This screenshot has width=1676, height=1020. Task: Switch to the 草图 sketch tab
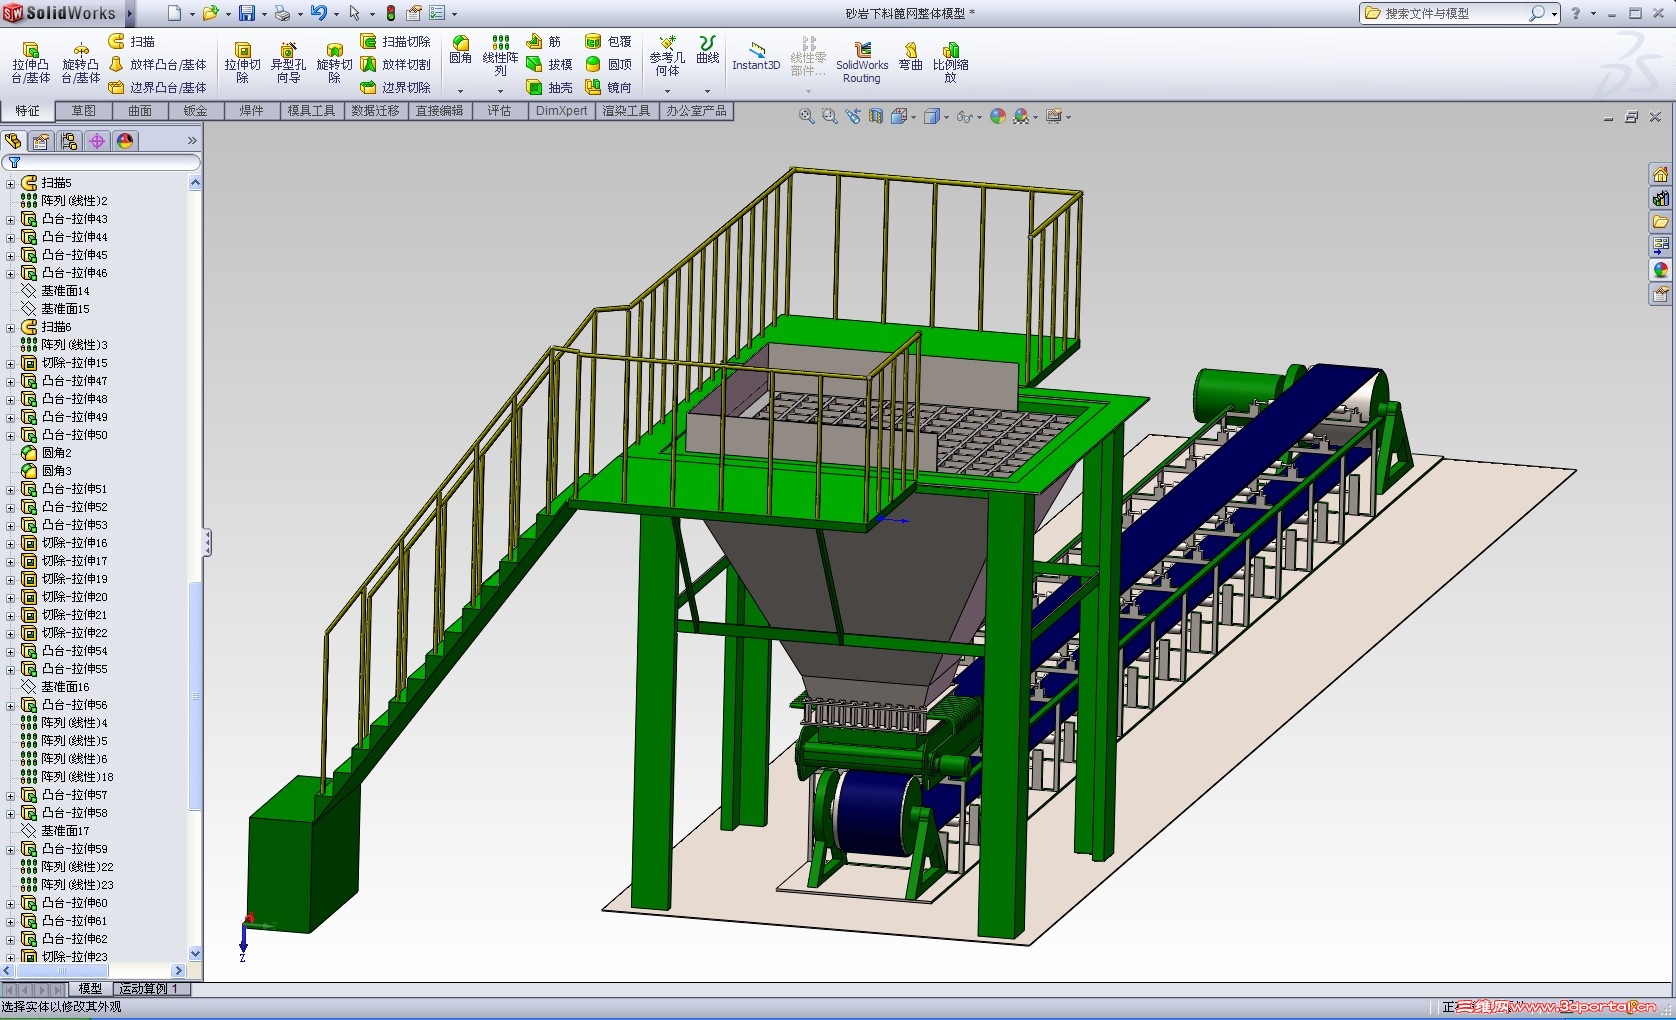tap(84, 111)
